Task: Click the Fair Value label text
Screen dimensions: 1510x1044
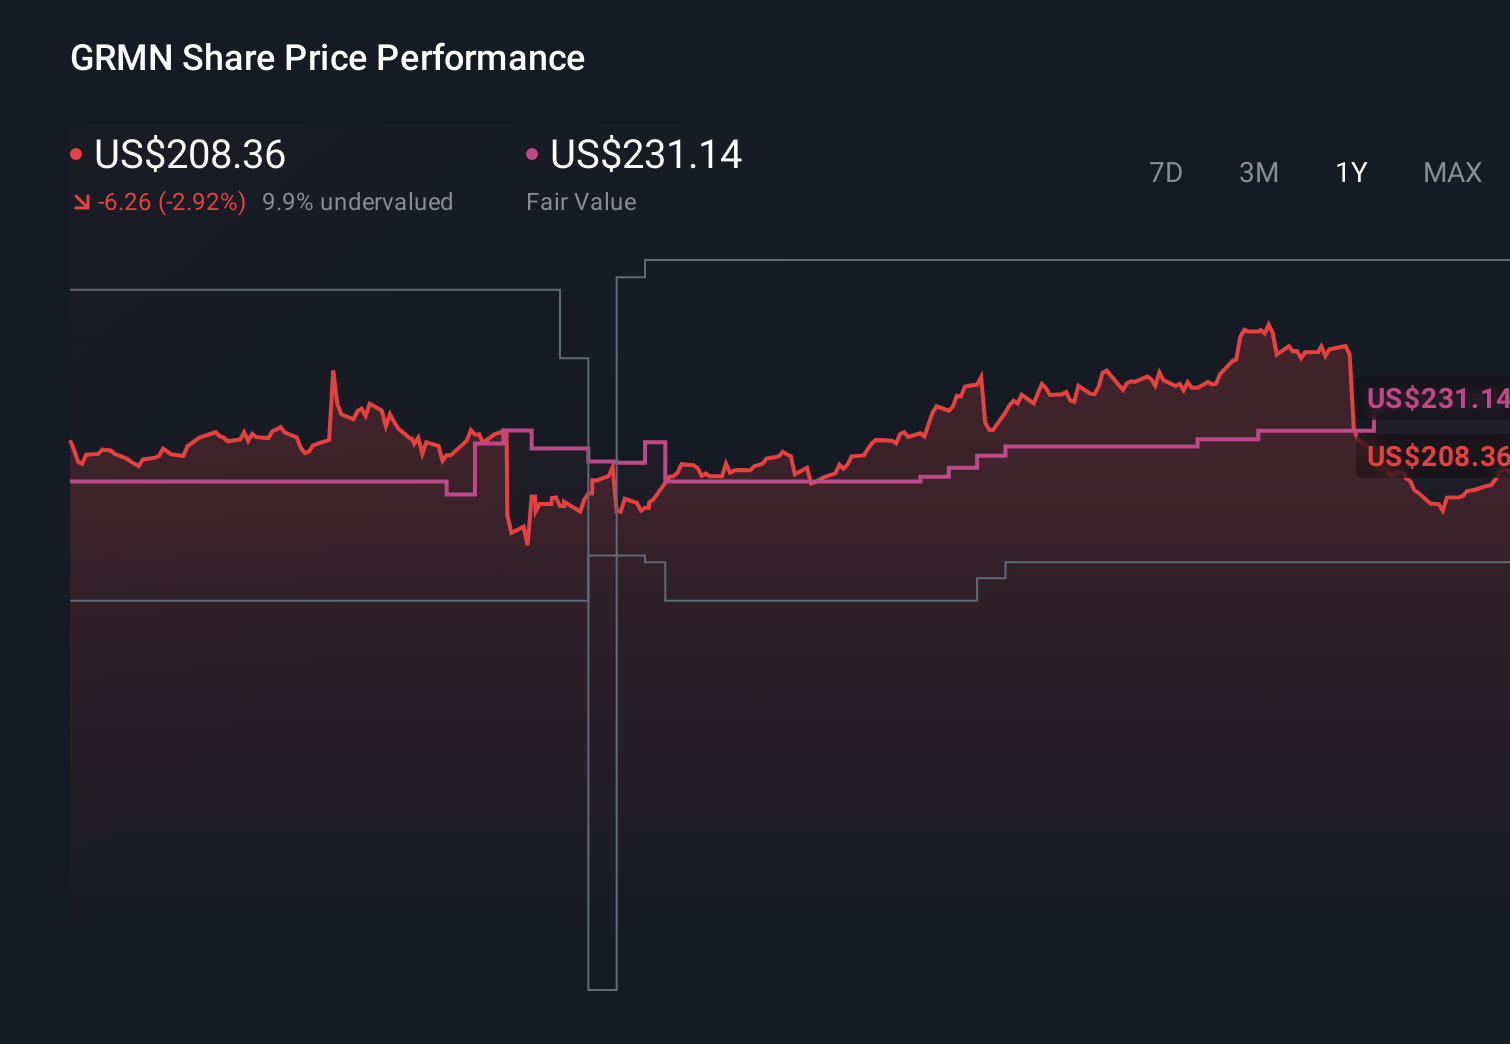Action: tap(581, 201)
